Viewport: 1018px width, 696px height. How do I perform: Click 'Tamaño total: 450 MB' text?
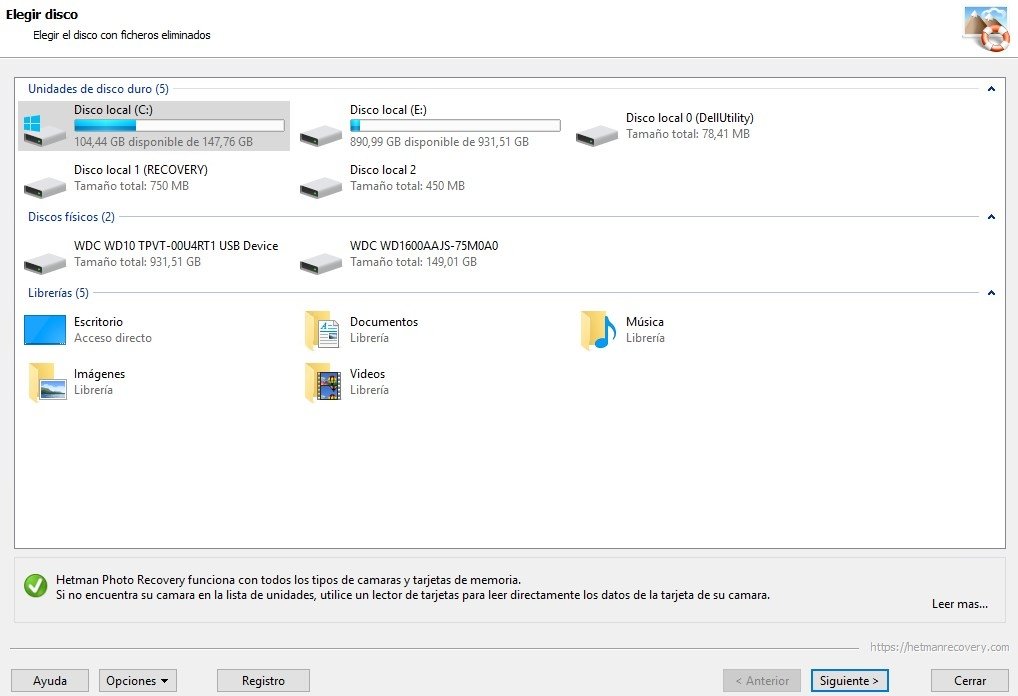407,186
